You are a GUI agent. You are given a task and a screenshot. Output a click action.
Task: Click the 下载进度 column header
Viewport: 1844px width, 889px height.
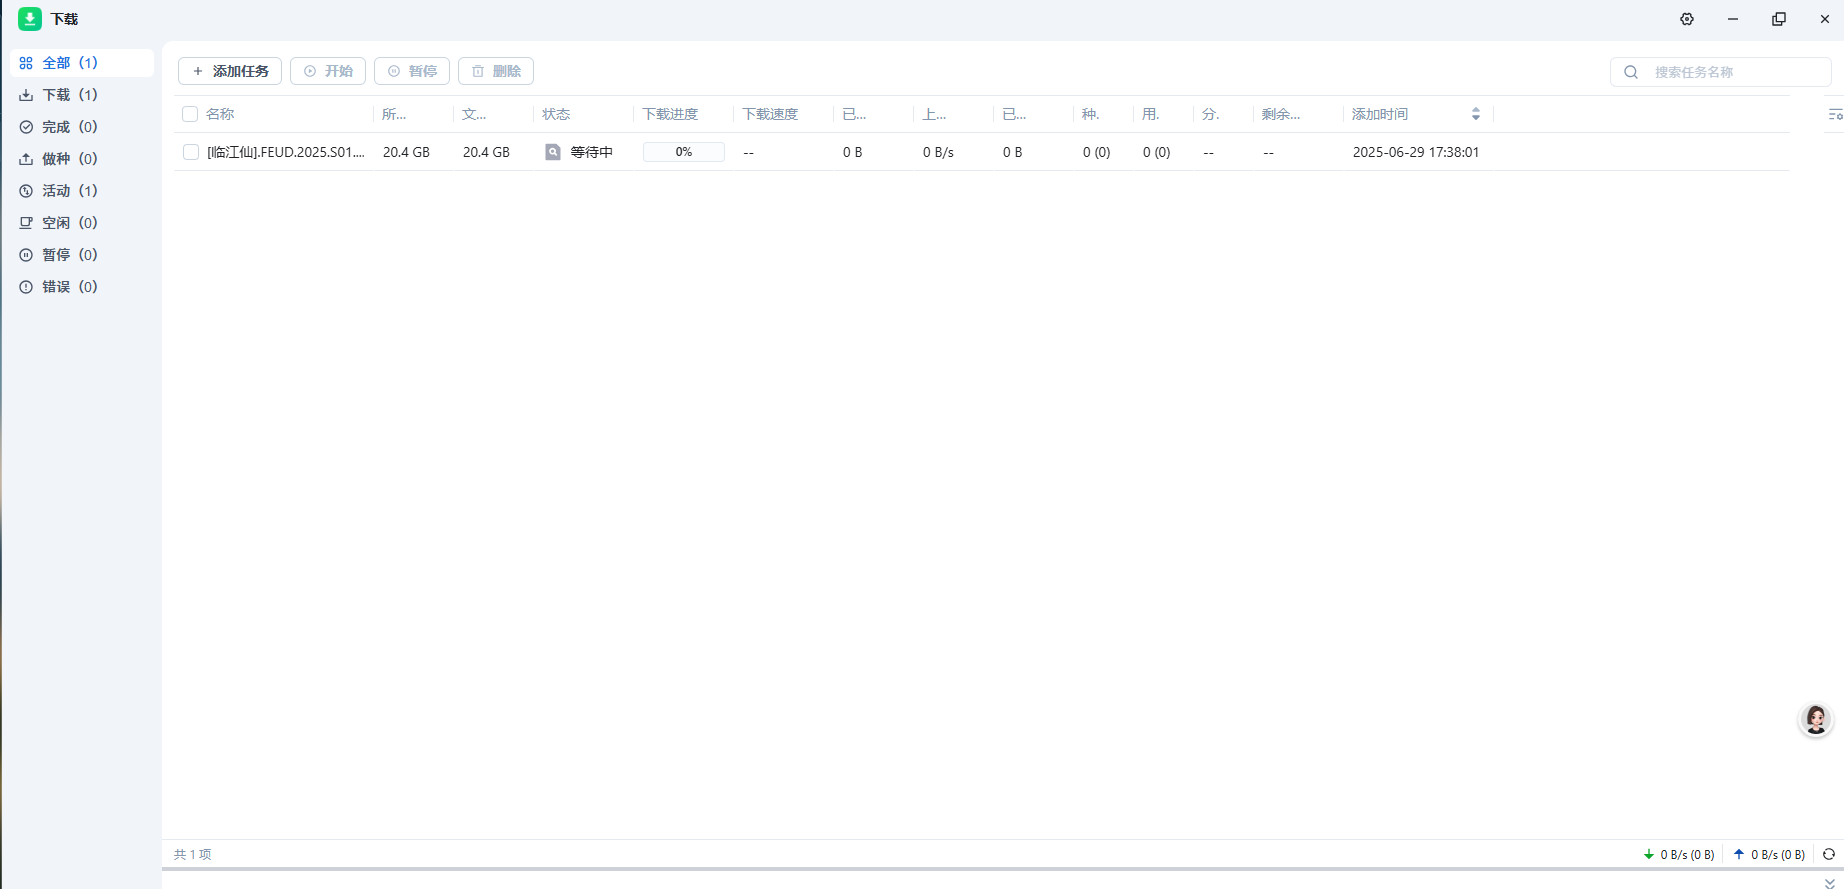(x=670, y=114)
